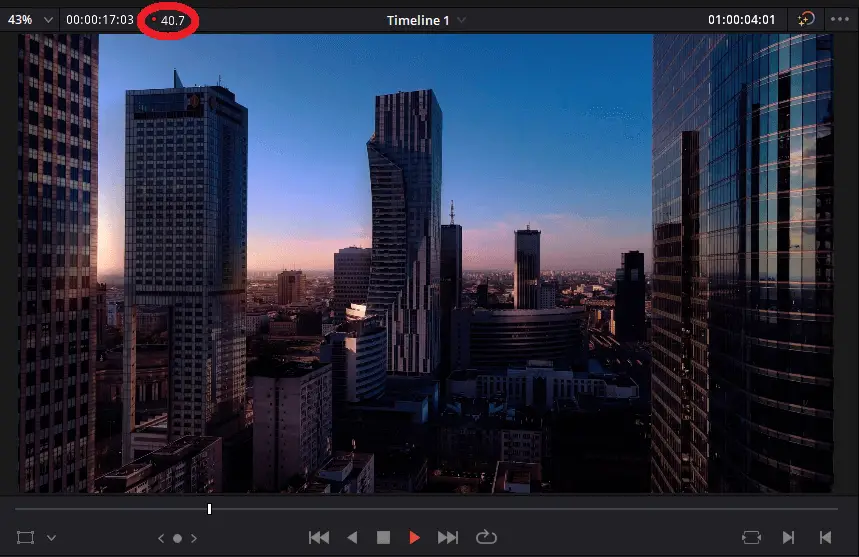Click the 00:00:17:03 duration timecode
This screenshot has height=557, width=859.
click(100, 20)
